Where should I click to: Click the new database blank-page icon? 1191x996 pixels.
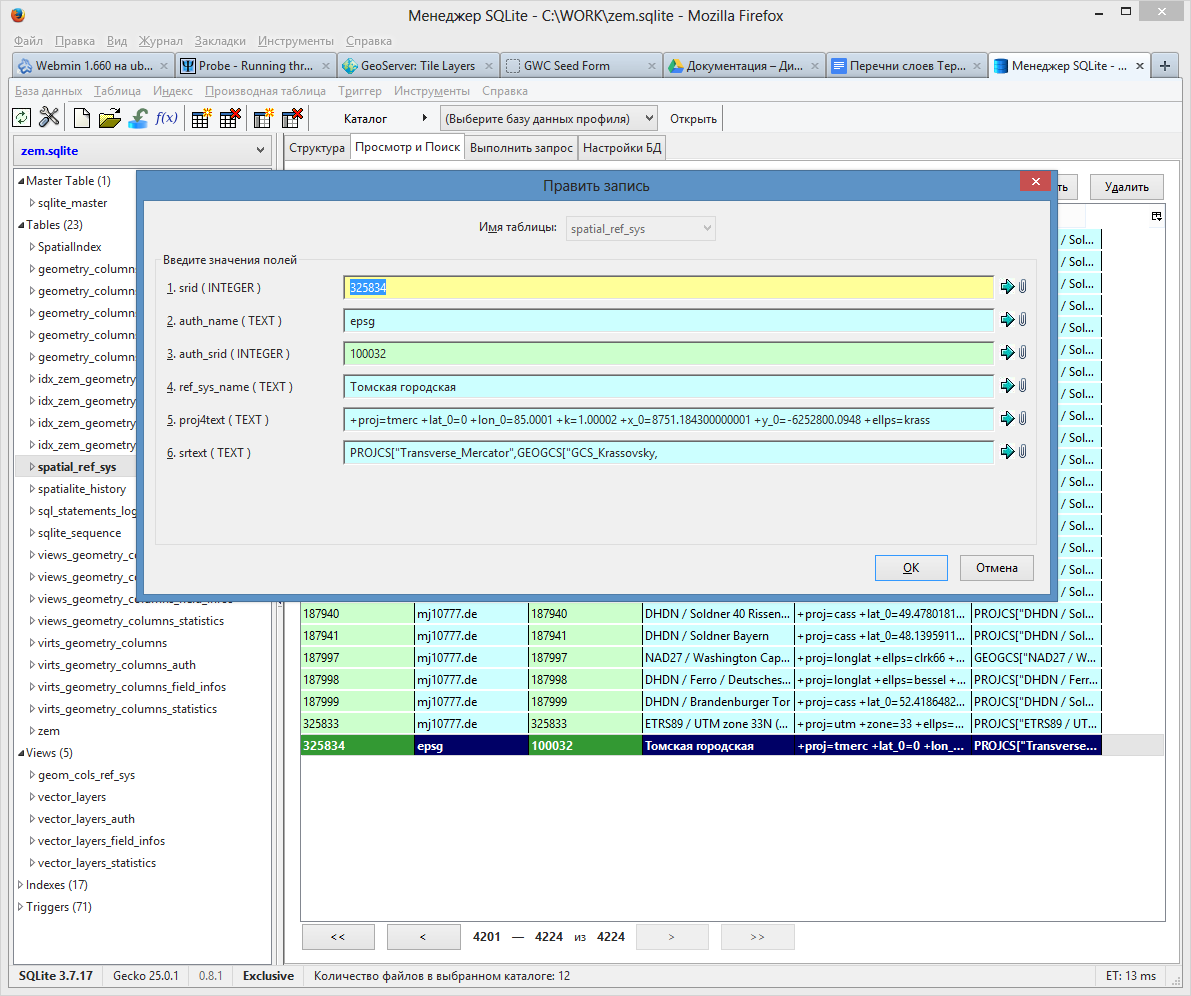click(x=82, y=118)
